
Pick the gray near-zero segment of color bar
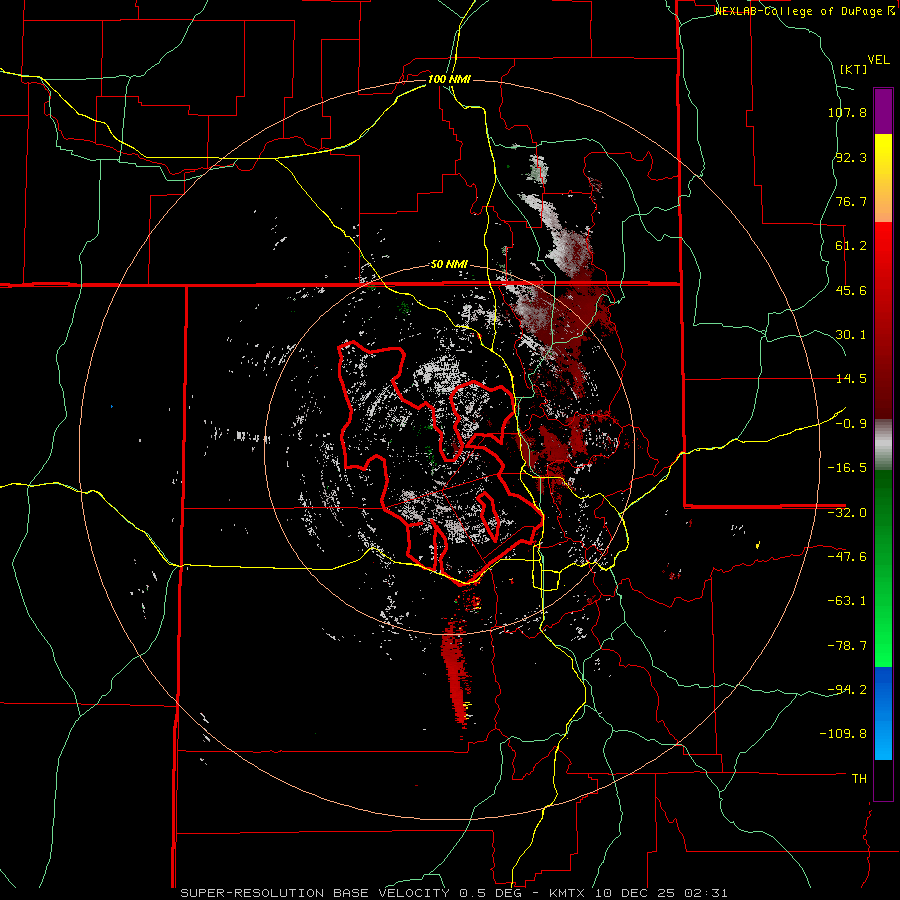[x=883, y=445]
